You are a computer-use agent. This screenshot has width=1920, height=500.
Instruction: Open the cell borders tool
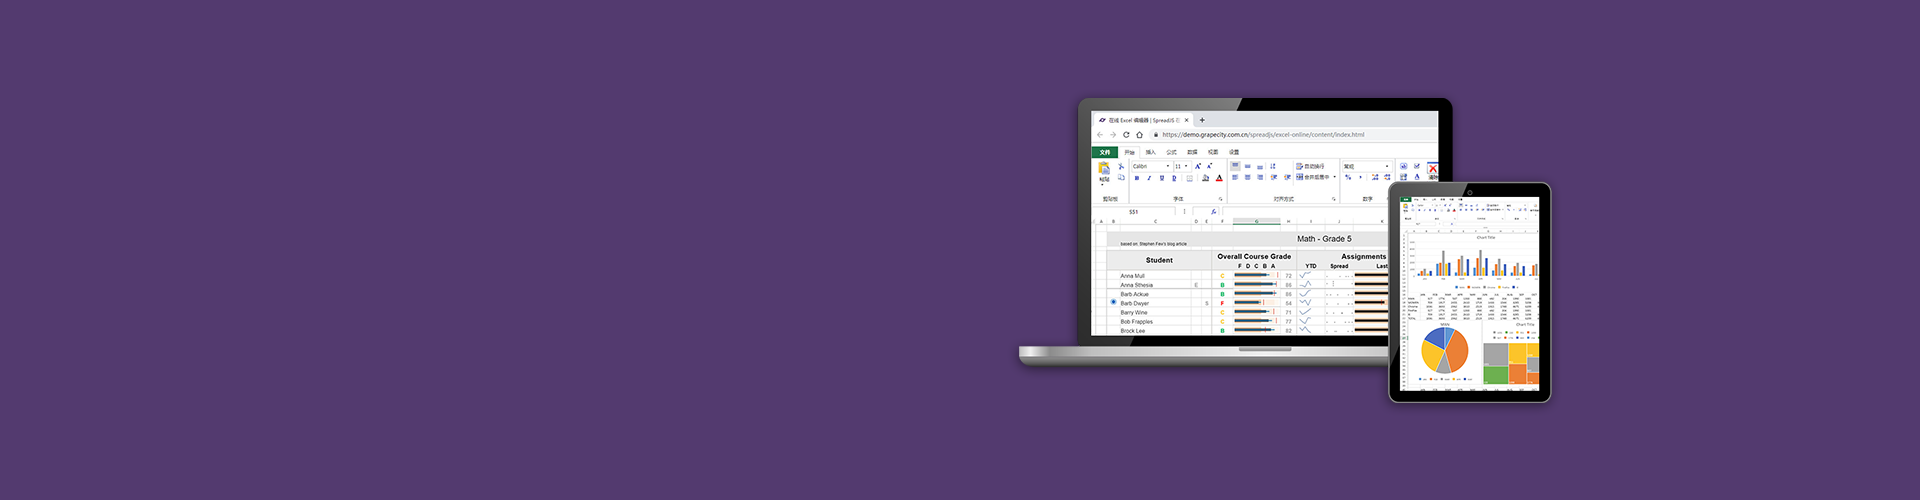pos(1190,178)
